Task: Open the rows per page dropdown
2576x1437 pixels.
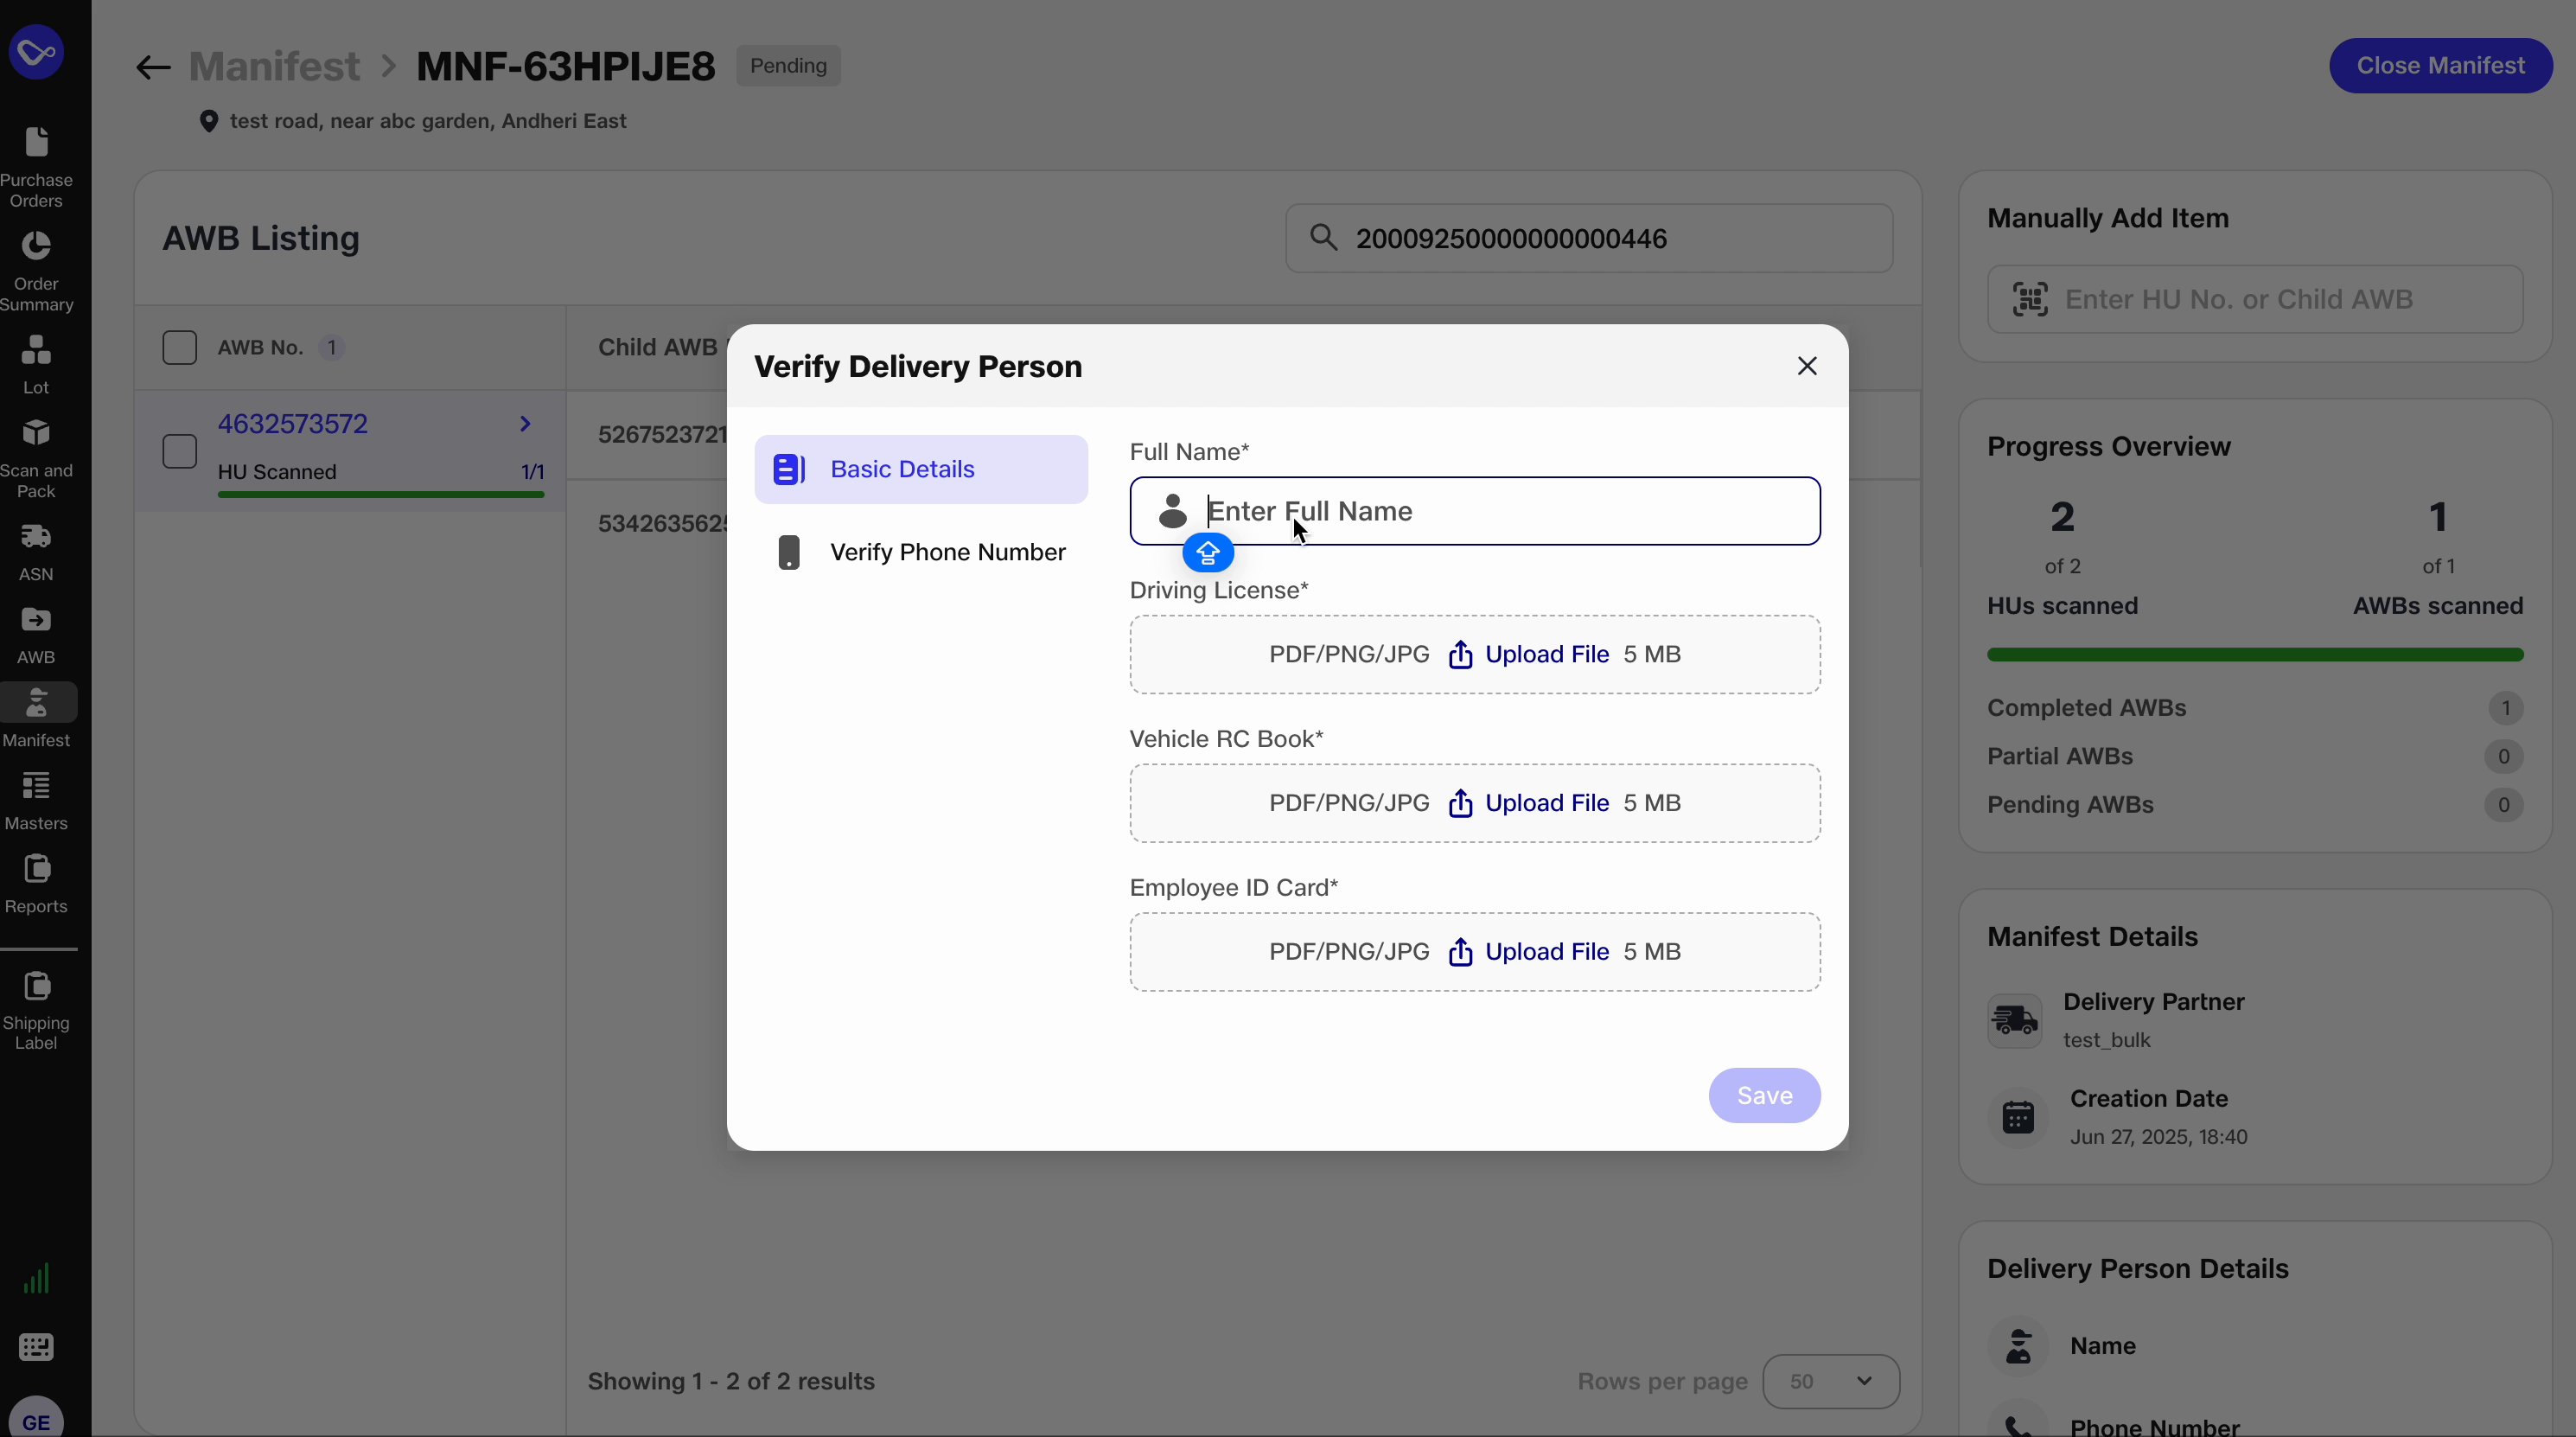Action: [x=1831, y=1381]
